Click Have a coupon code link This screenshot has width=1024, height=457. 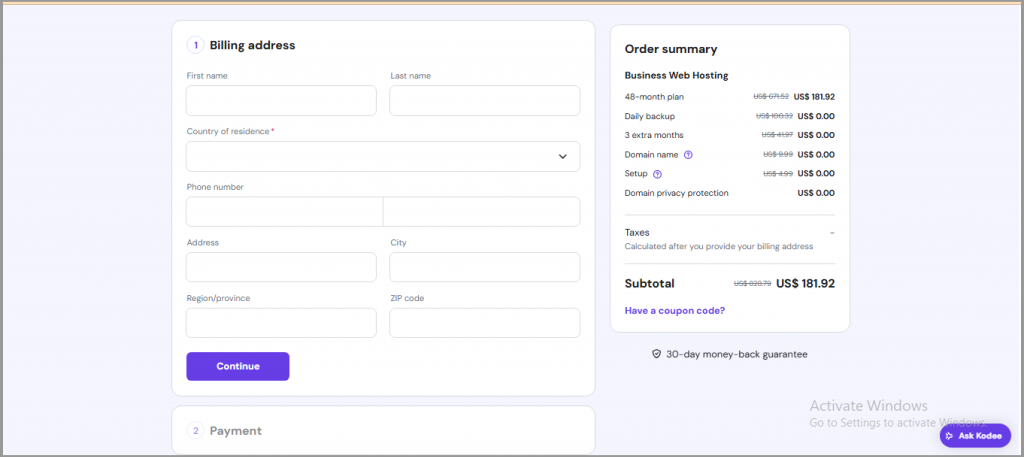coord(675,311)
